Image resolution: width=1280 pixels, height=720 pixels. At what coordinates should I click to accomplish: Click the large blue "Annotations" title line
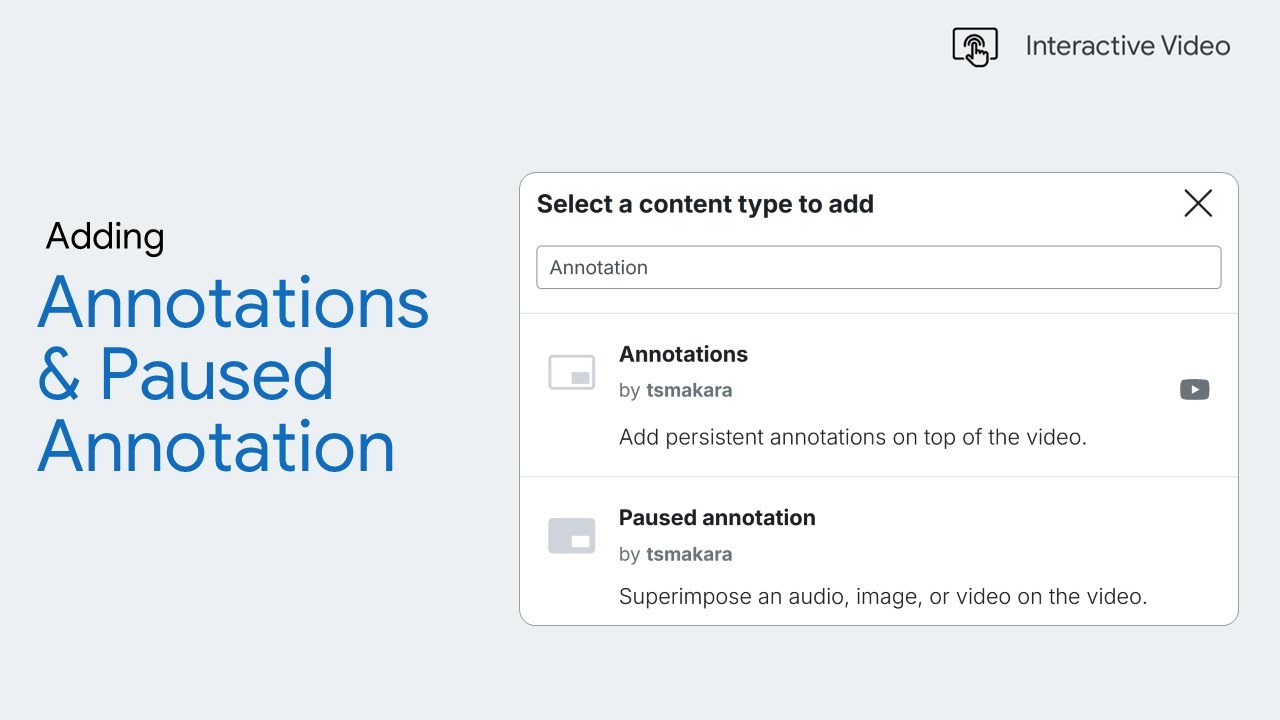click(x=233, y=303)
